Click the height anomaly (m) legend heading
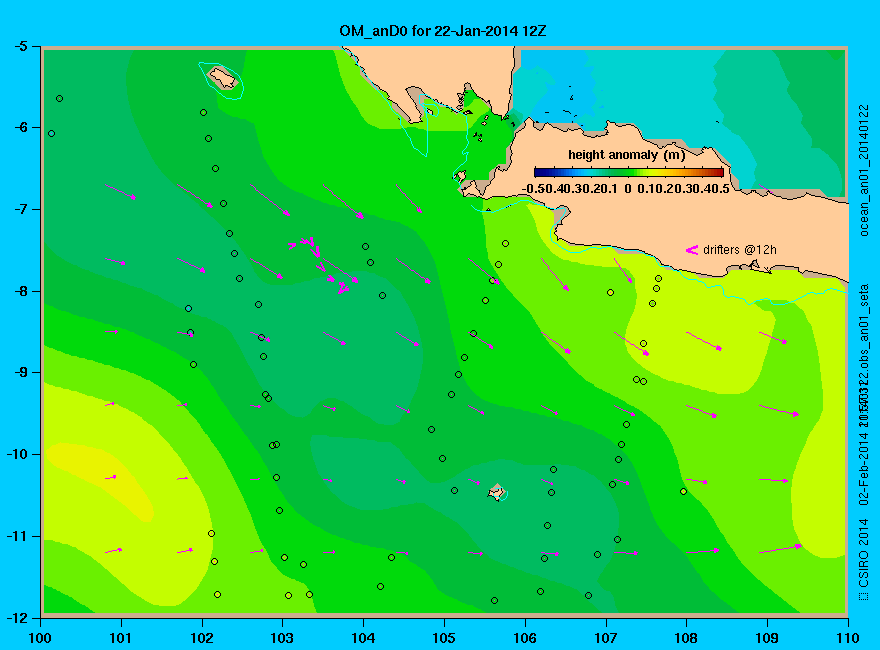The image size is (880, 650). point(626,155)
